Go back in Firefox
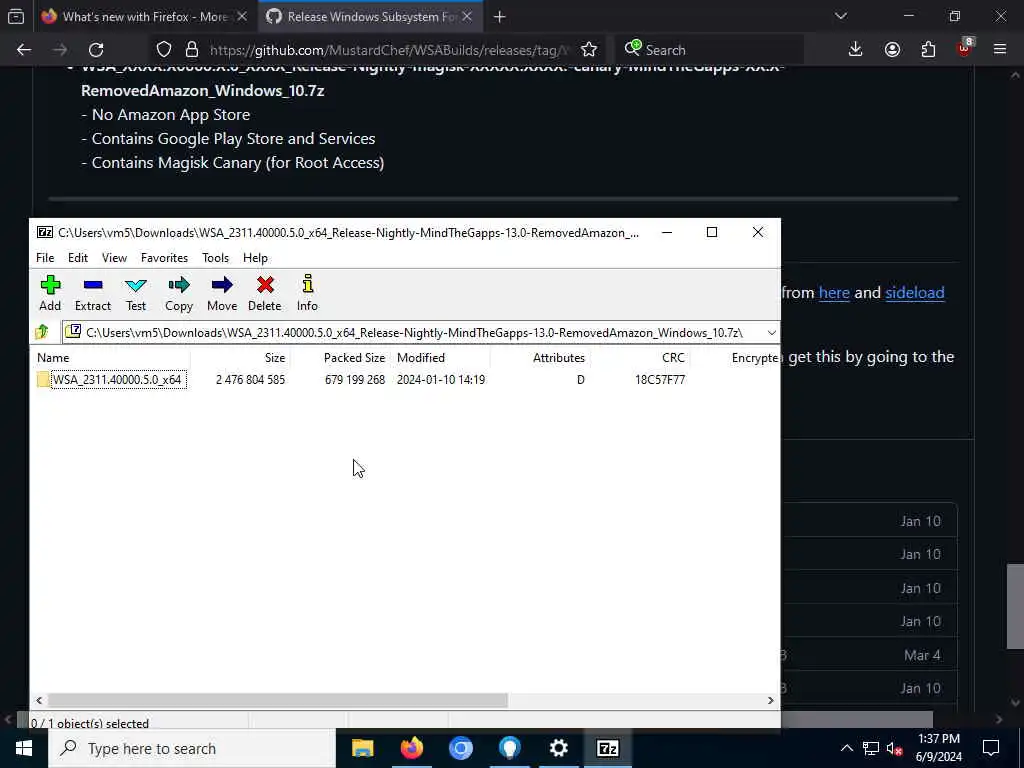Screen dimensions: 1024x768 24,50
